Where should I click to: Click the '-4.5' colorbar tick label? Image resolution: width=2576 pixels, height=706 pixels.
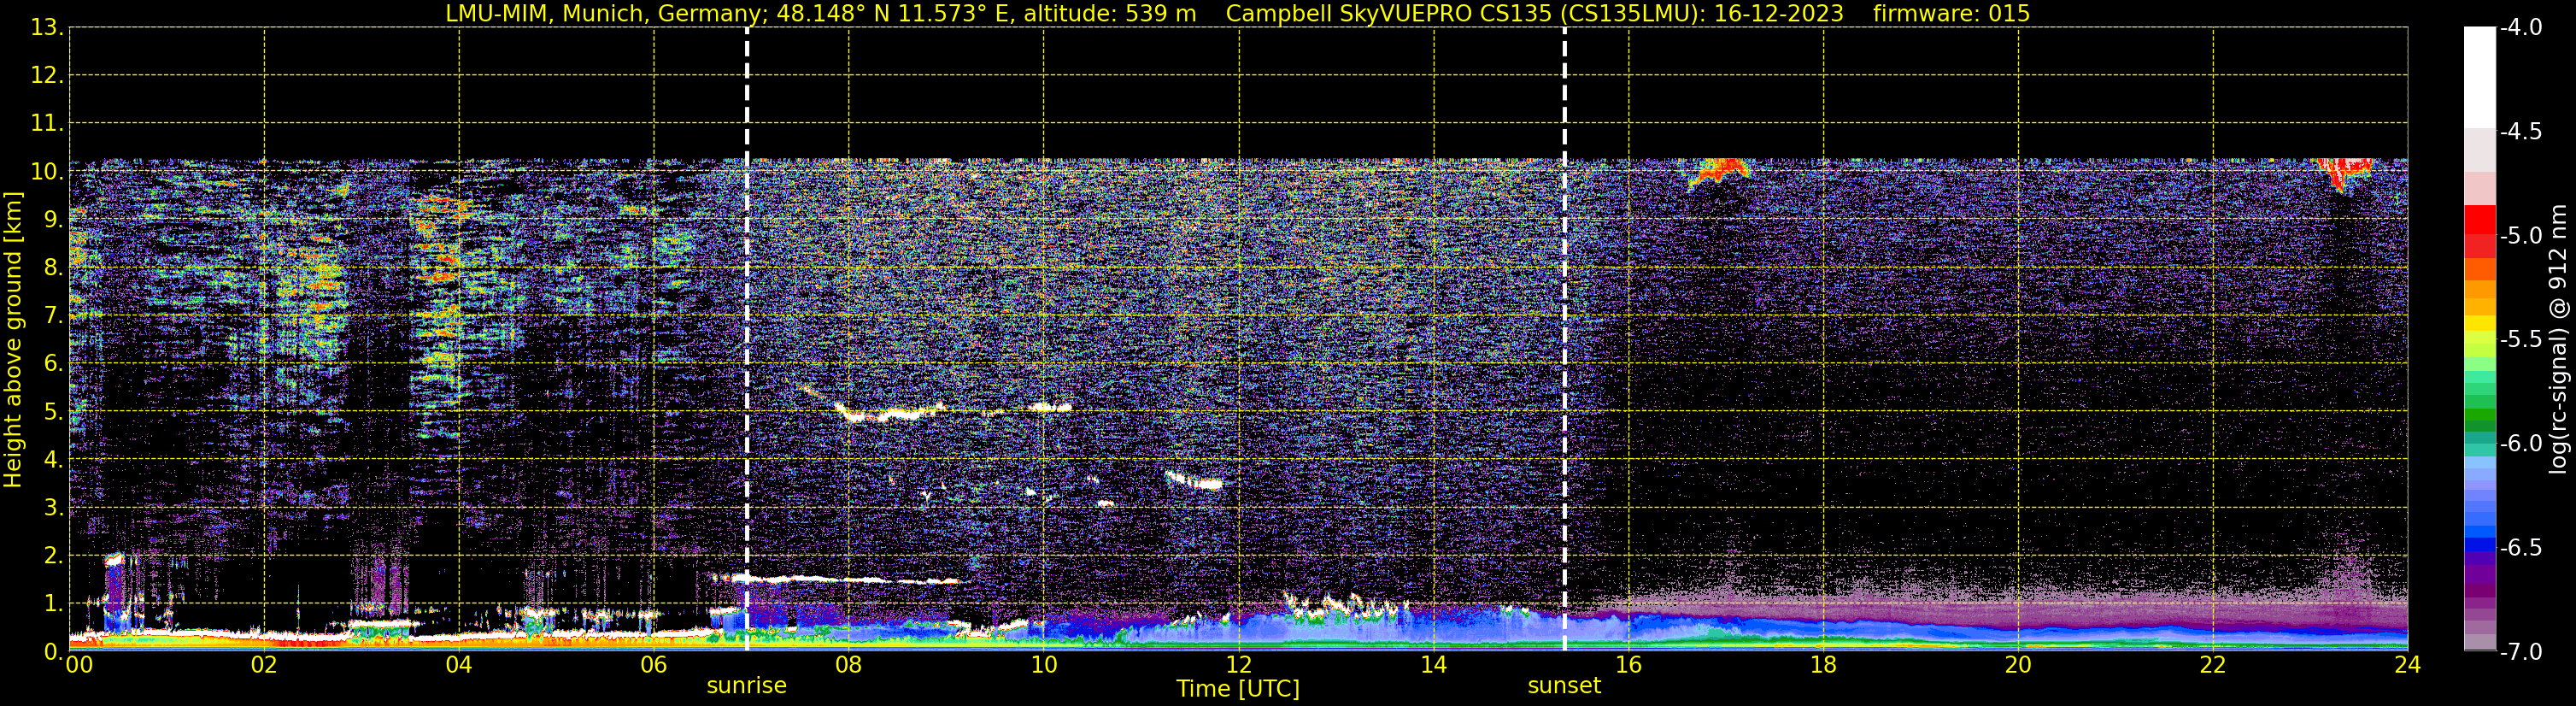2520,132
